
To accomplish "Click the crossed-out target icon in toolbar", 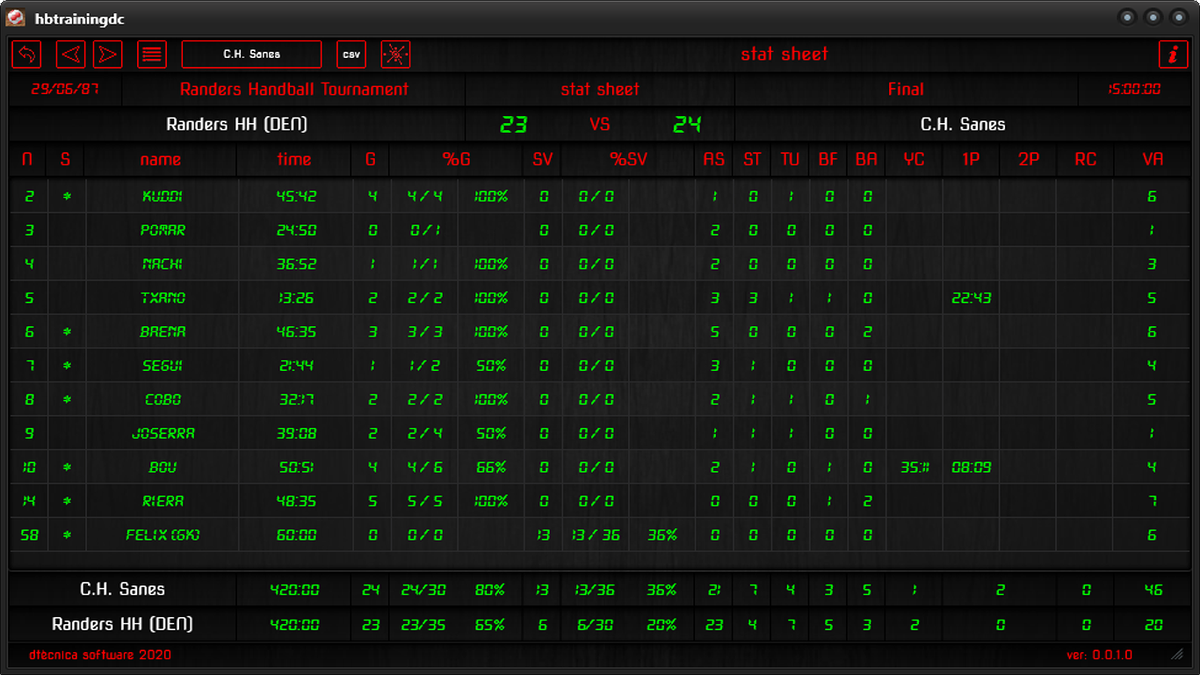I will 396,54.
